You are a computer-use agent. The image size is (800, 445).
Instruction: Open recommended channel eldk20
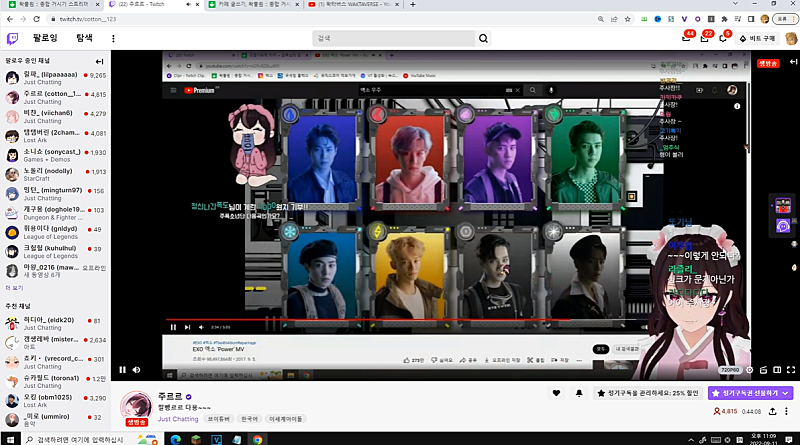tap(55, 324)
